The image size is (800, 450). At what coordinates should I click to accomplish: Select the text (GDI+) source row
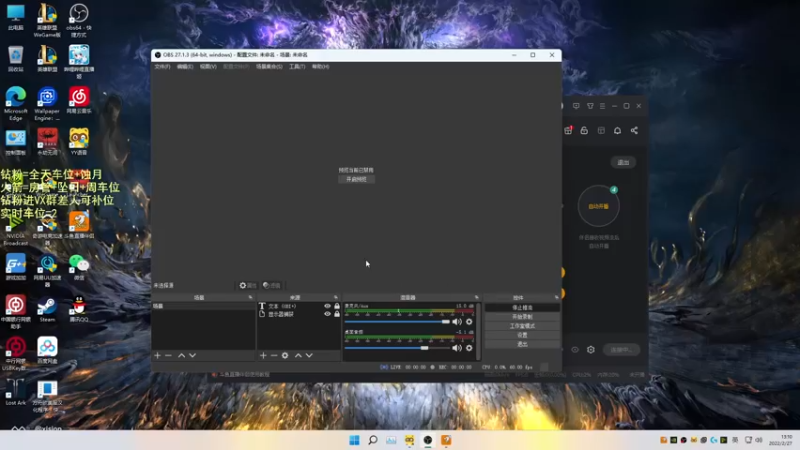click(298, 306)
